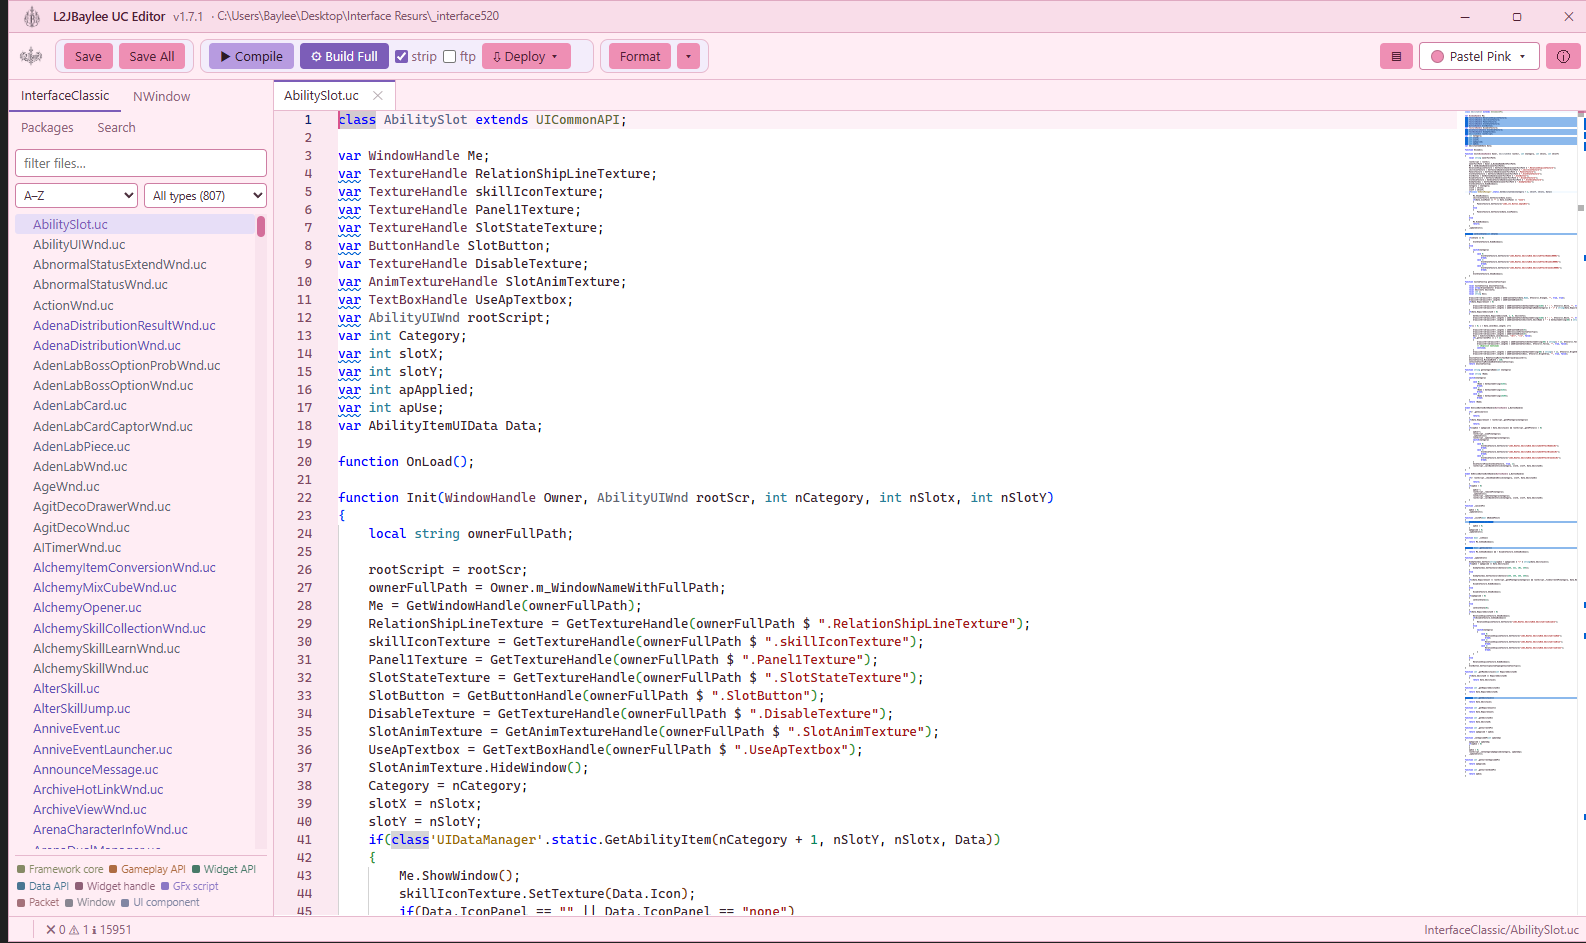Image resolution: width=1586 pixels, height=943 pixels.
Task: Enable the ftp checkbox
Action: (x=450, y=56)
